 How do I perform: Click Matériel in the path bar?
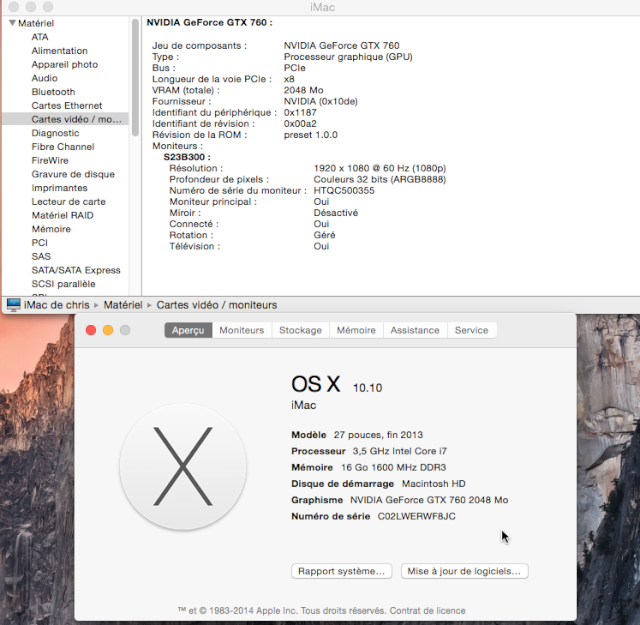tap(123, 305)
